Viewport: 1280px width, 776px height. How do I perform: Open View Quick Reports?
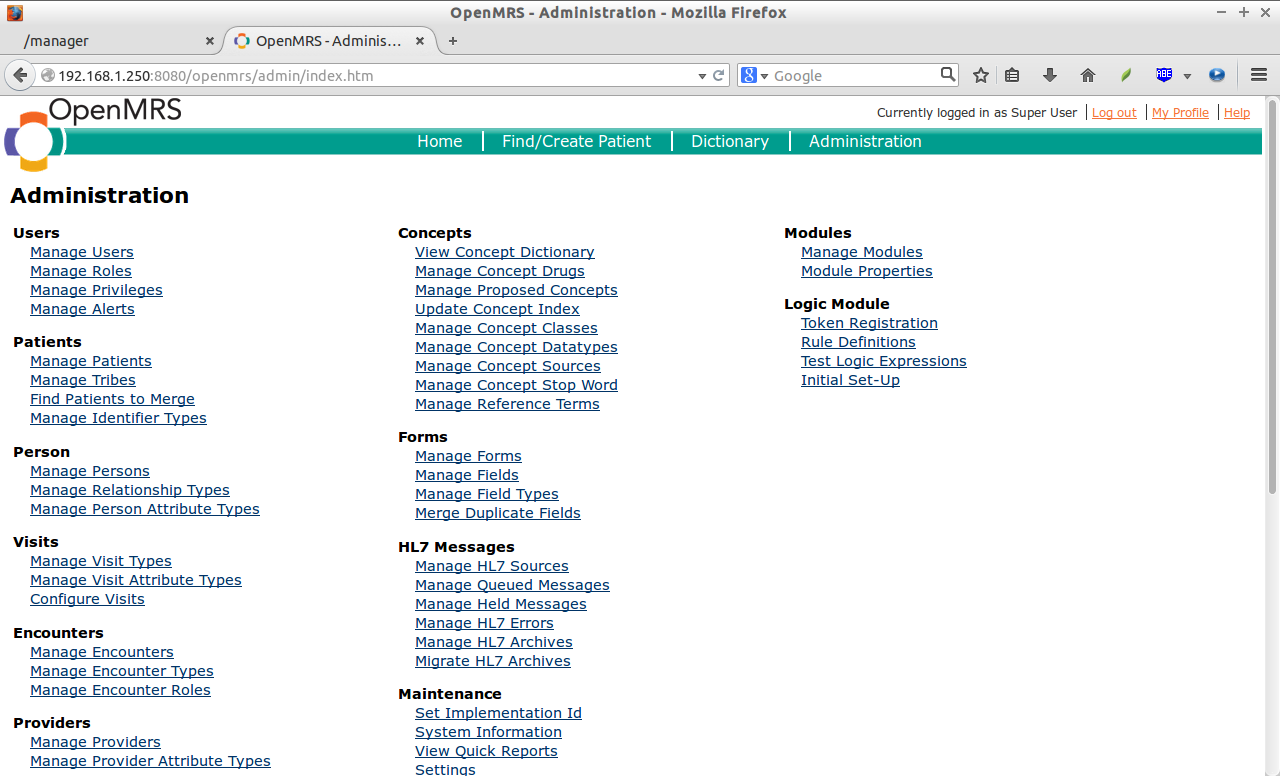tap(486, 751)
